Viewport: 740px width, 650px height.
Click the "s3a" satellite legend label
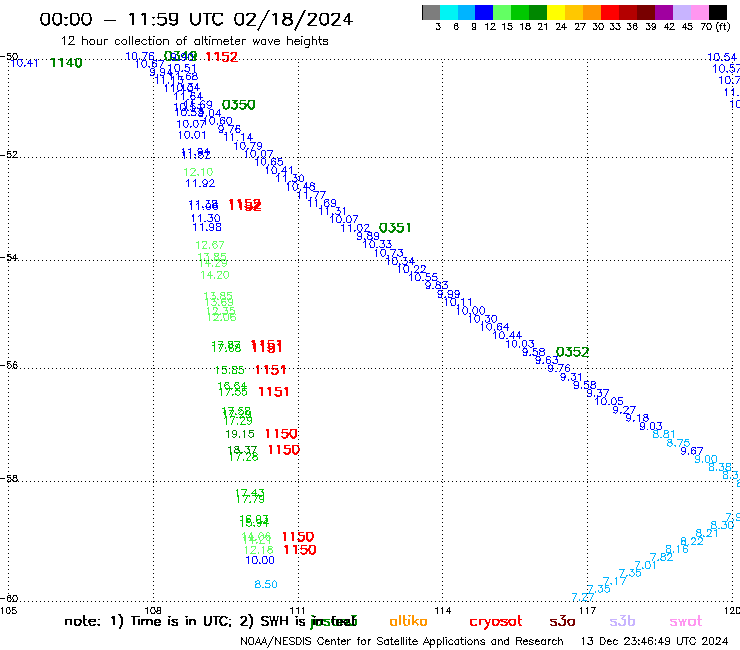coord(562,622)
